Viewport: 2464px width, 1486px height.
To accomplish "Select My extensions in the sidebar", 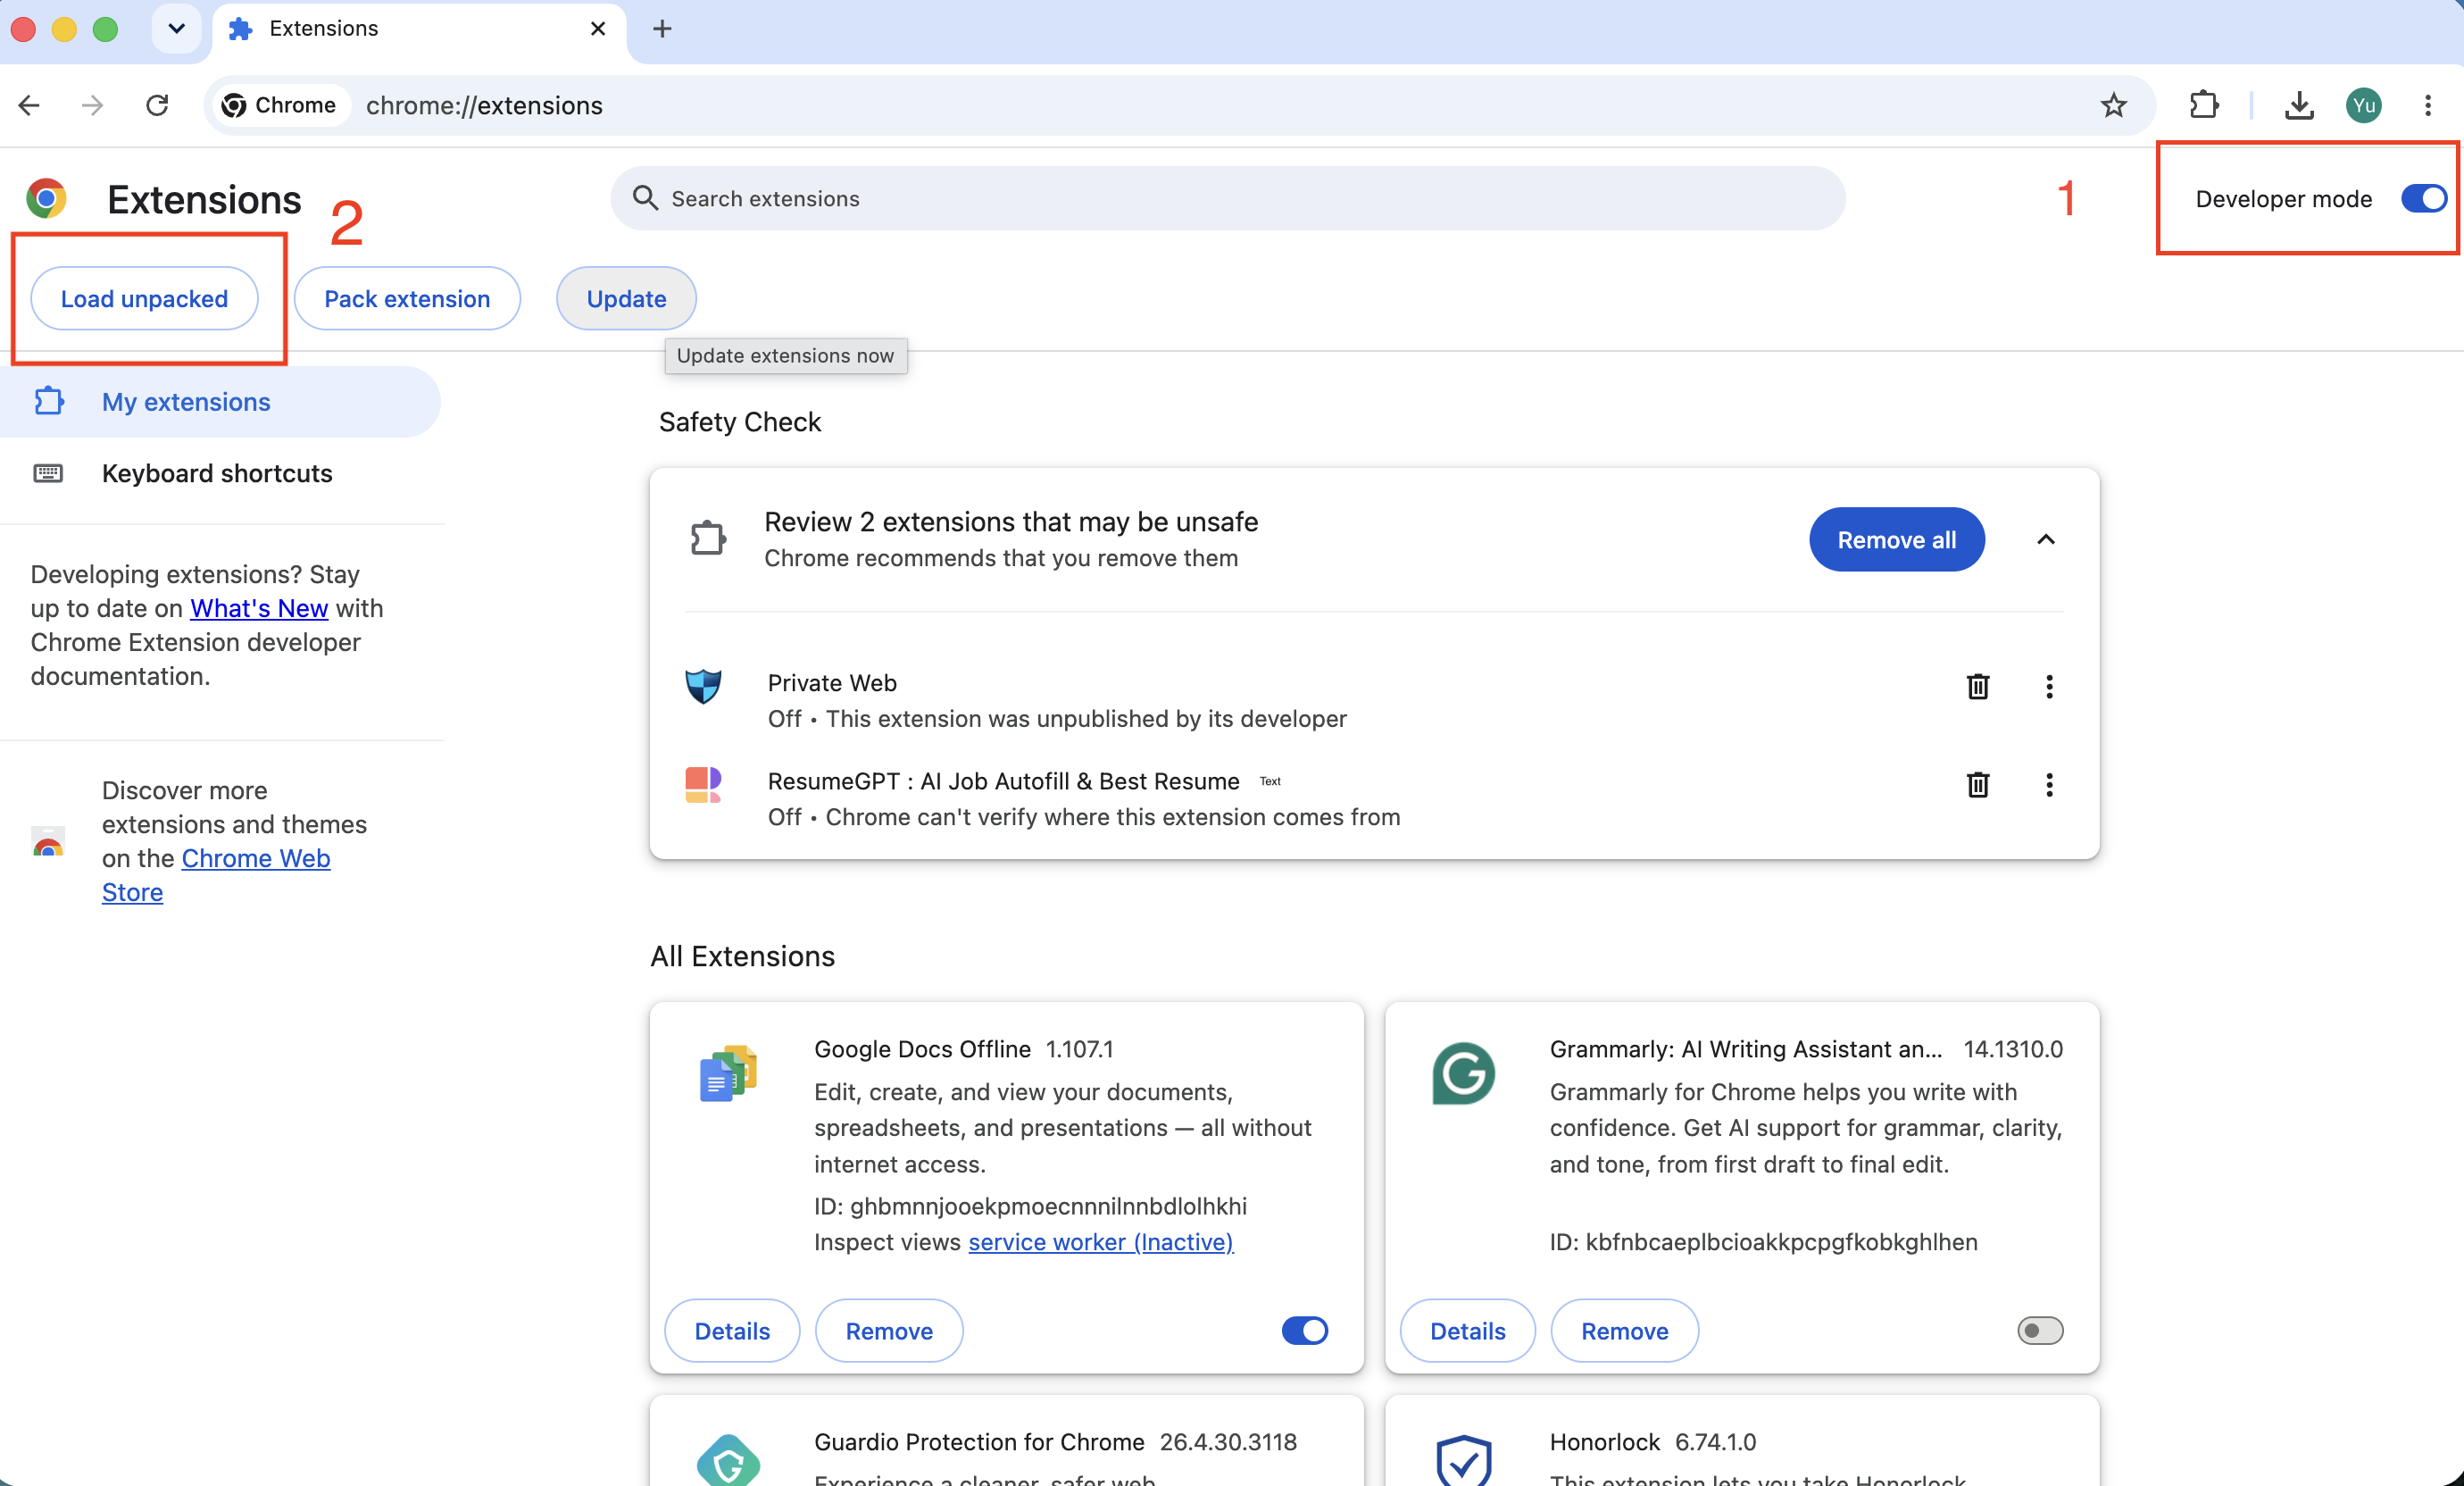I will [220, 401].
